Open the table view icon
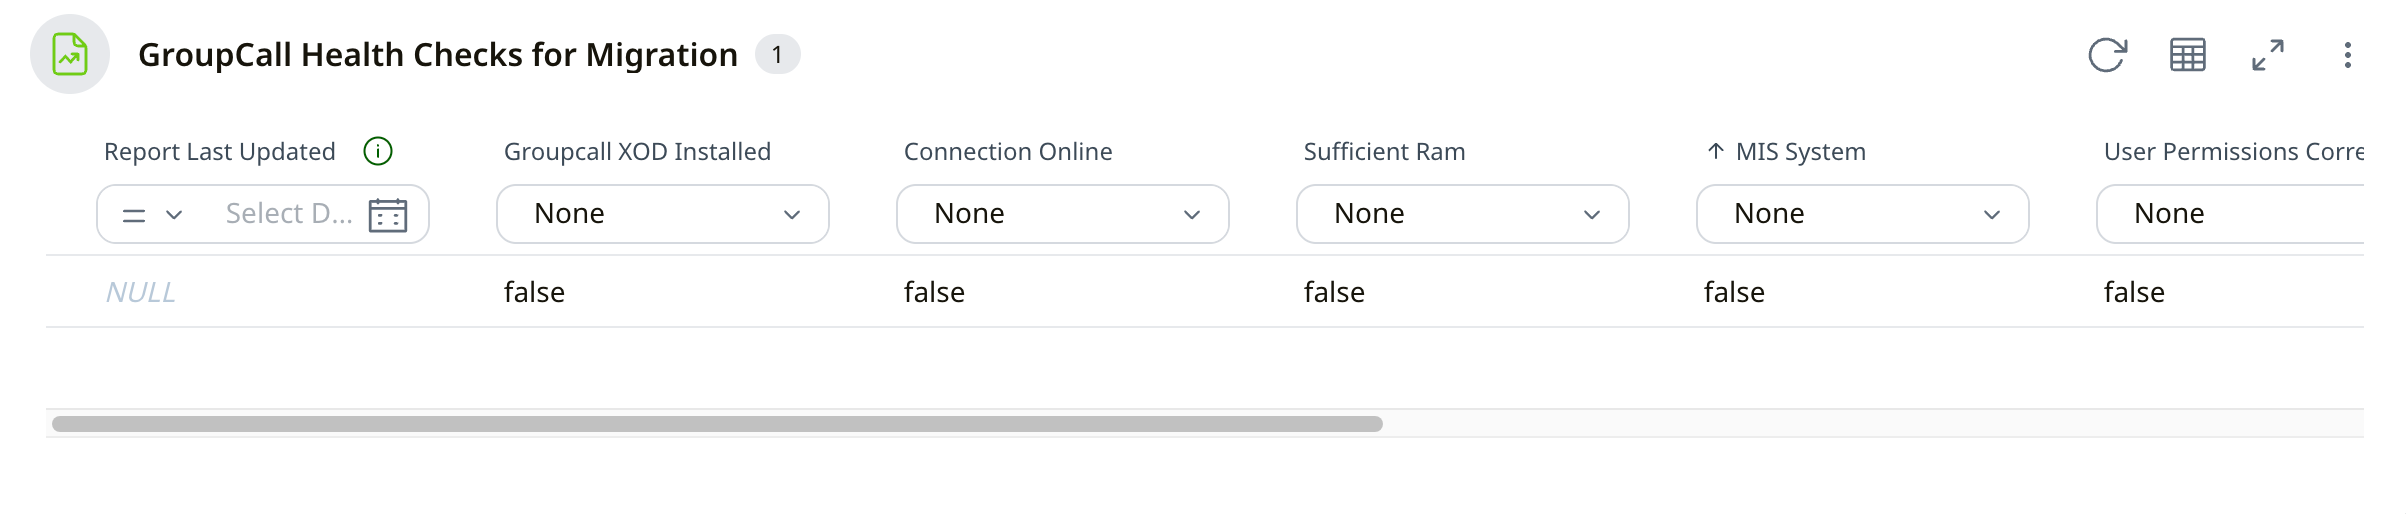 2187,55
